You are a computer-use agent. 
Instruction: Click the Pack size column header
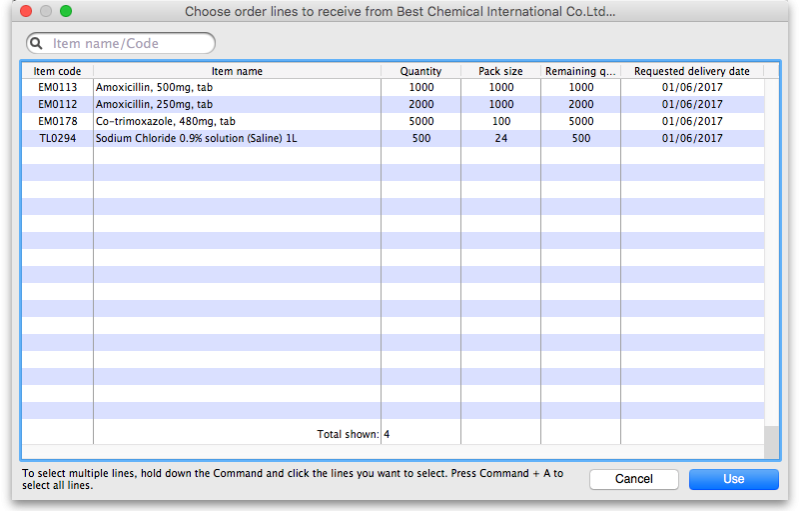[x=500, y=71]
